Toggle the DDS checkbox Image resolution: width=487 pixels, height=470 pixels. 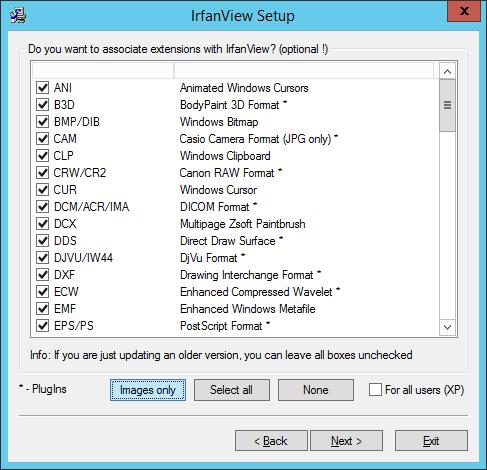[x=42, y=241]
